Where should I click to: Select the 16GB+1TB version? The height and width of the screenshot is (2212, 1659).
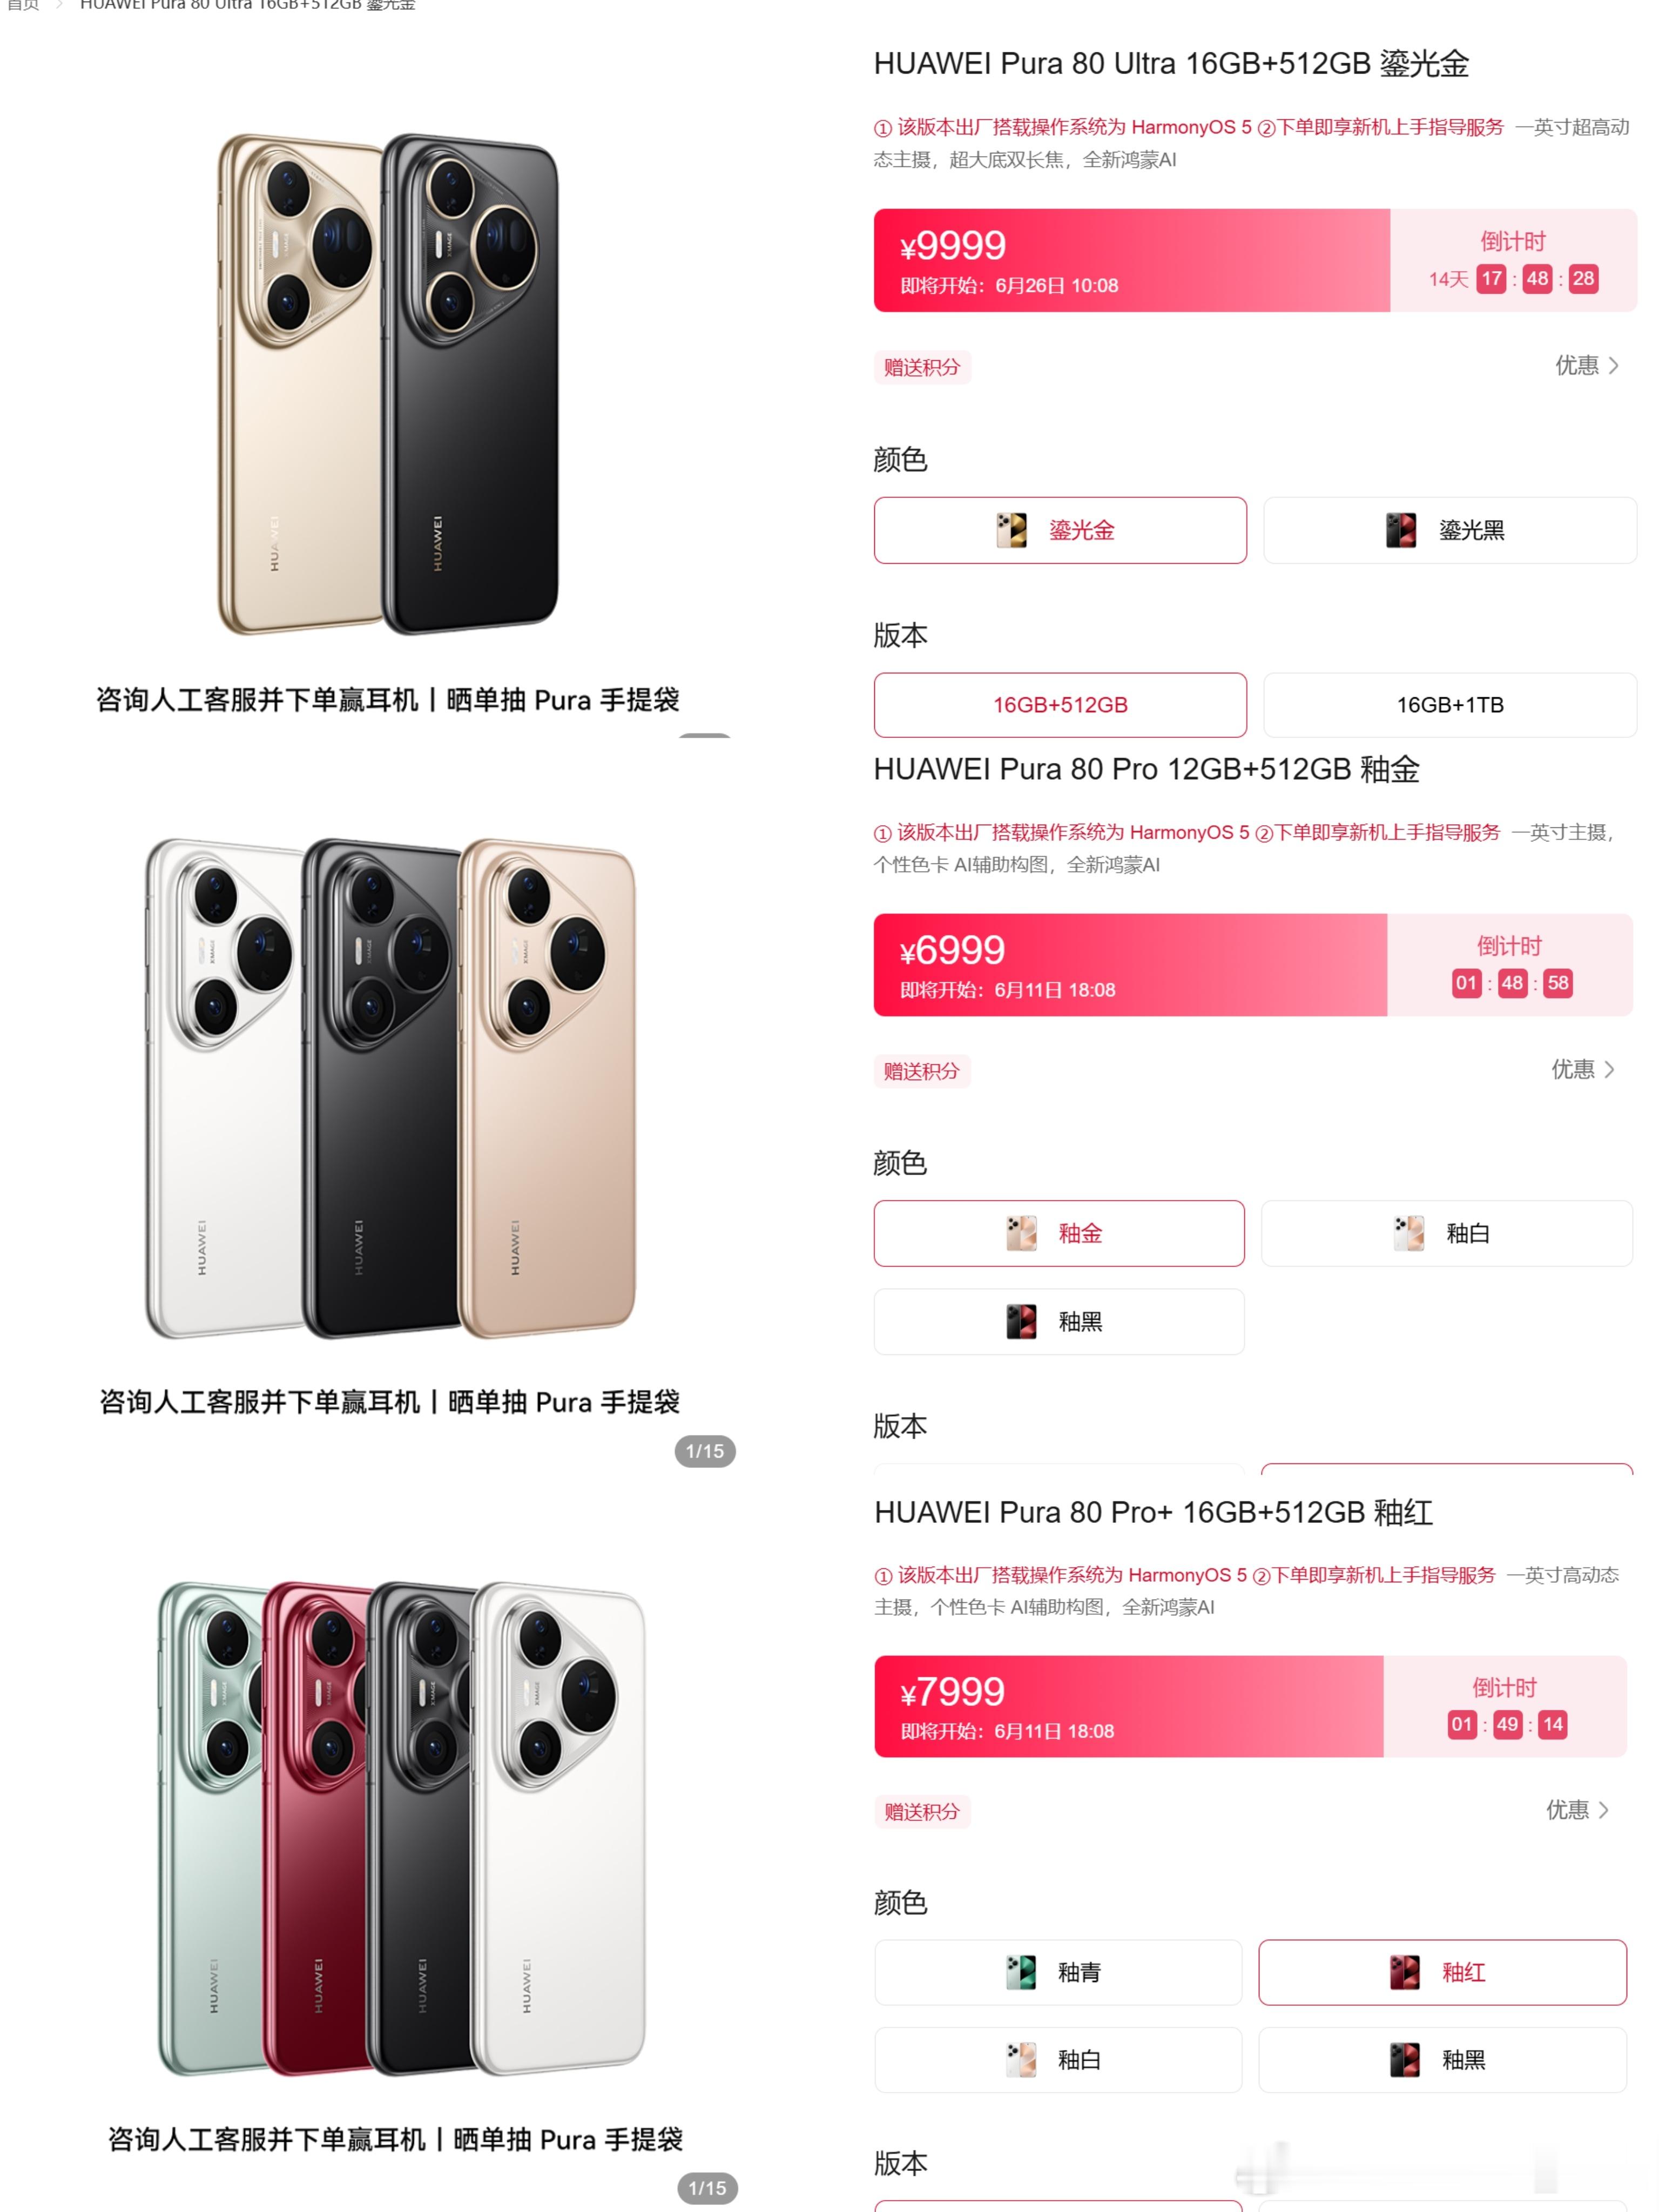point(1450,705)
